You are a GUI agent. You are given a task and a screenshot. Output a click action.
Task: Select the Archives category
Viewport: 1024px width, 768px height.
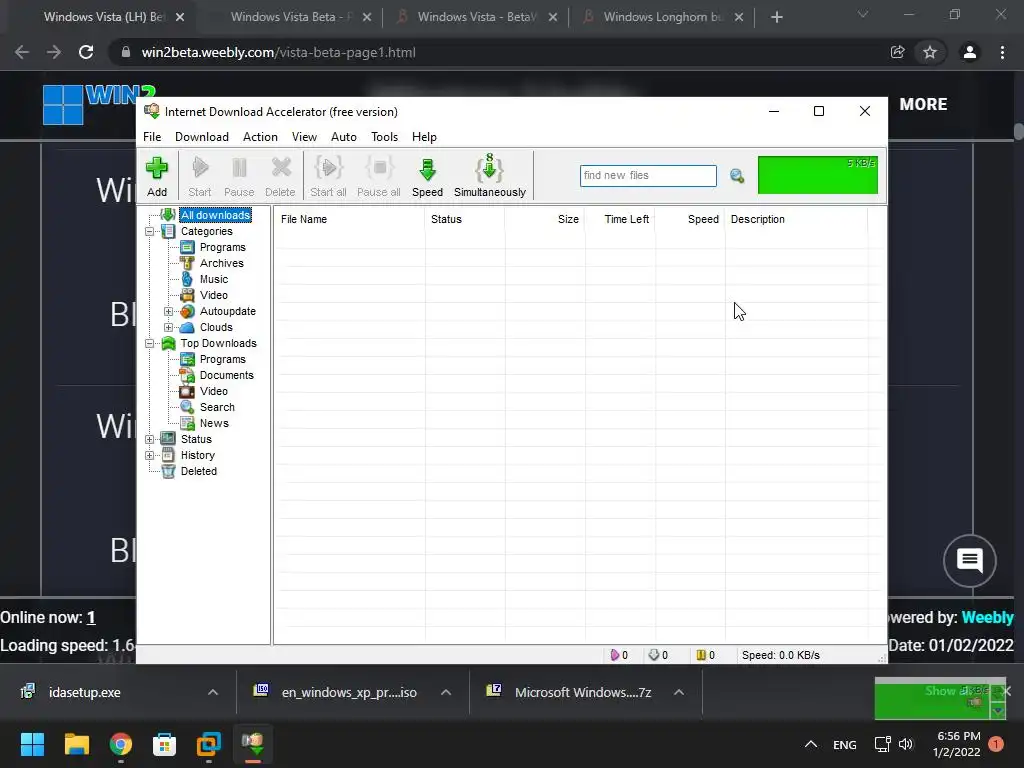(x=221, y=263)
